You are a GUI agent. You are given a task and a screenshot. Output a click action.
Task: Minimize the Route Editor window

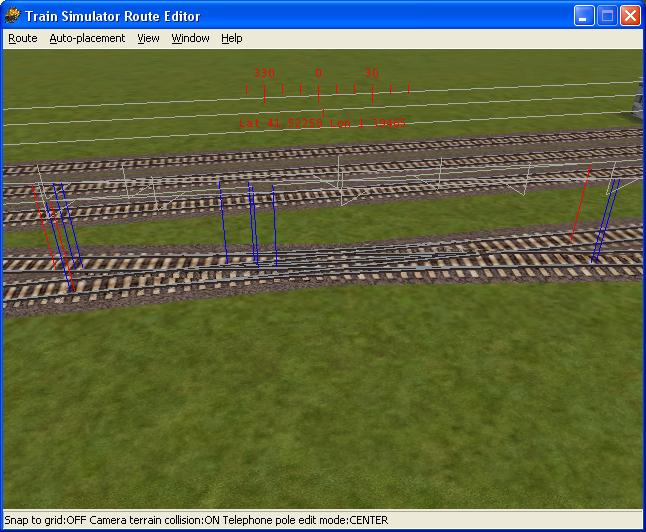click(584, 16)
